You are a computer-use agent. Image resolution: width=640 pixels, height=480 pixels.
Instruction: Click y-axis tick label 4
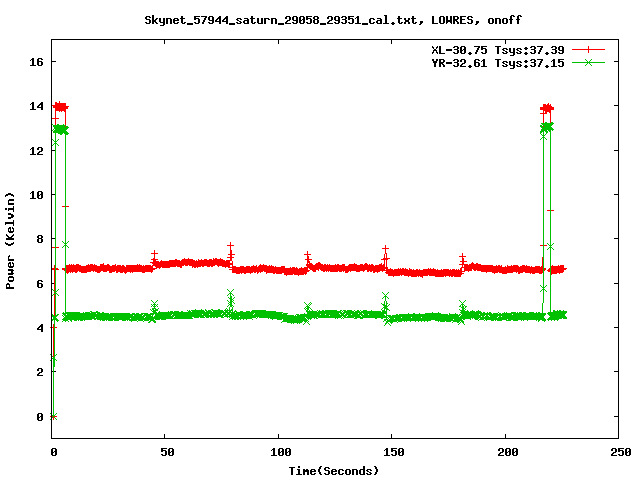click(x=40, y=328)
